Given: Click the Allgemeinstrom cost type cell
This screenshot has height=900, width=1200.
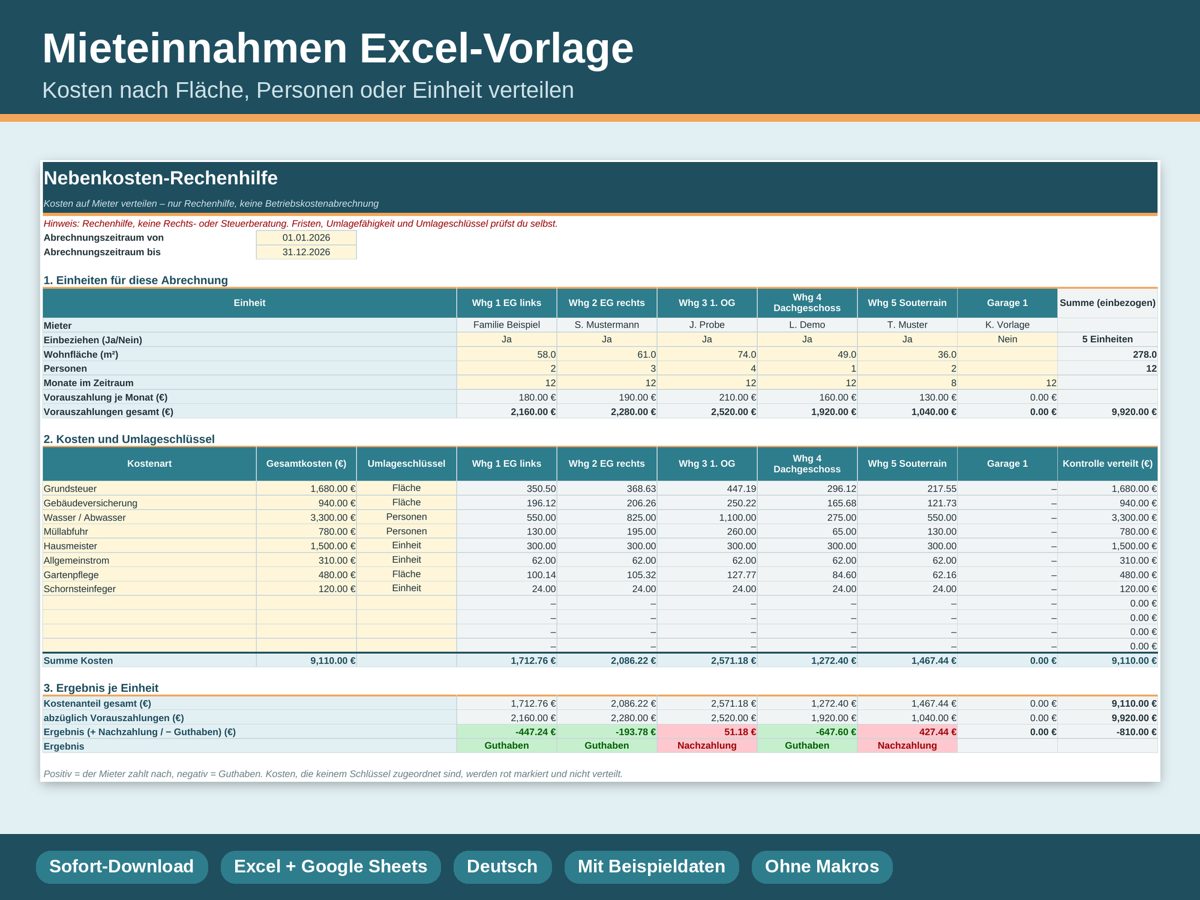Looking at the screenshot, I should point(149,560).
